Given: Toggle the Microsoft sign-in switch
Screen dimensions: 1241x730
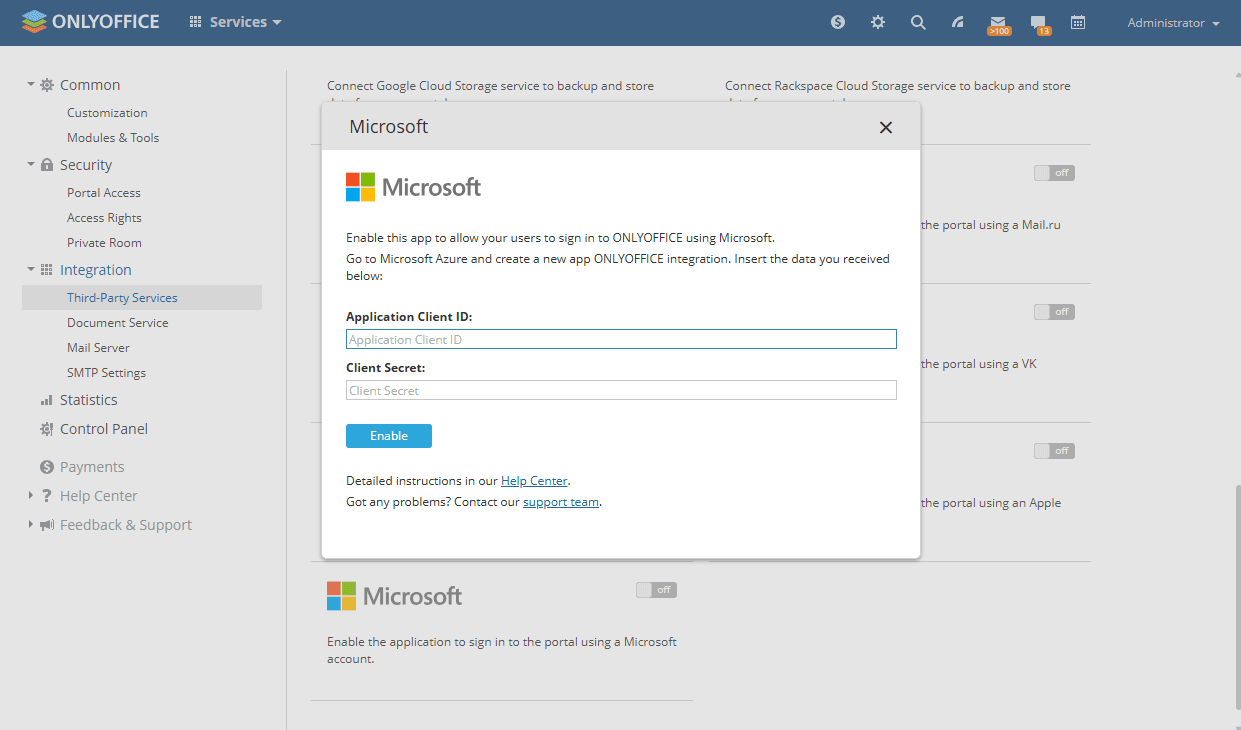Looking at the screenshot, I should pos(656,590).
